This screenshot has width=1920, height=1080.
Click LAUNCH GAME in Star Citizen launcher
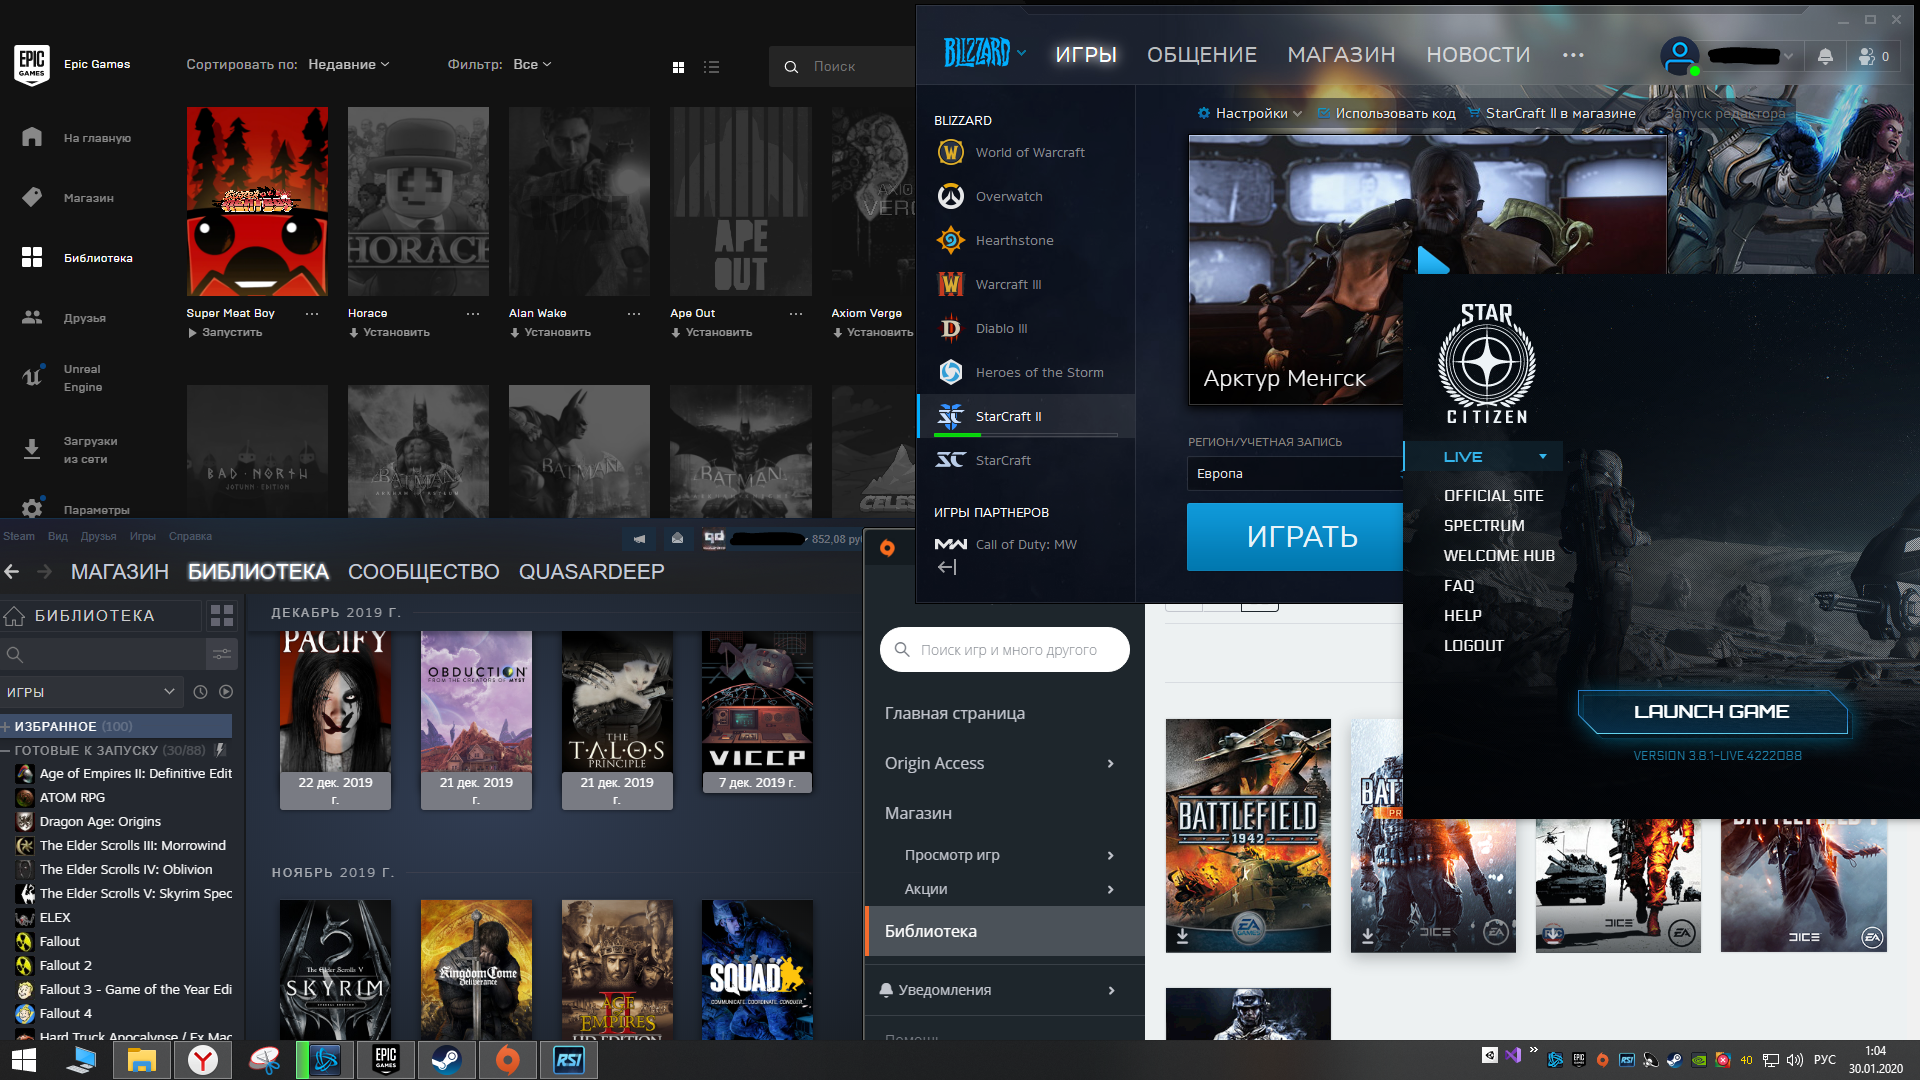point(1712,711)
